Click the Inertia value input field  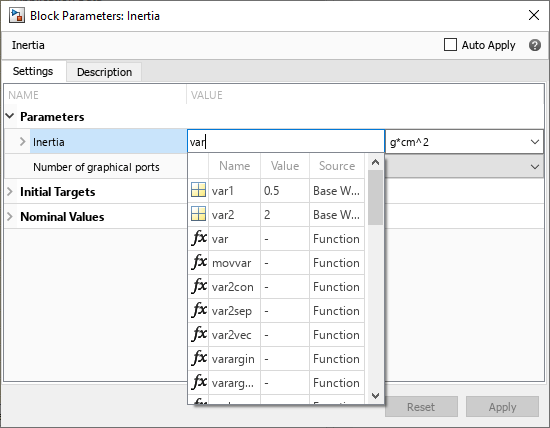286,142
